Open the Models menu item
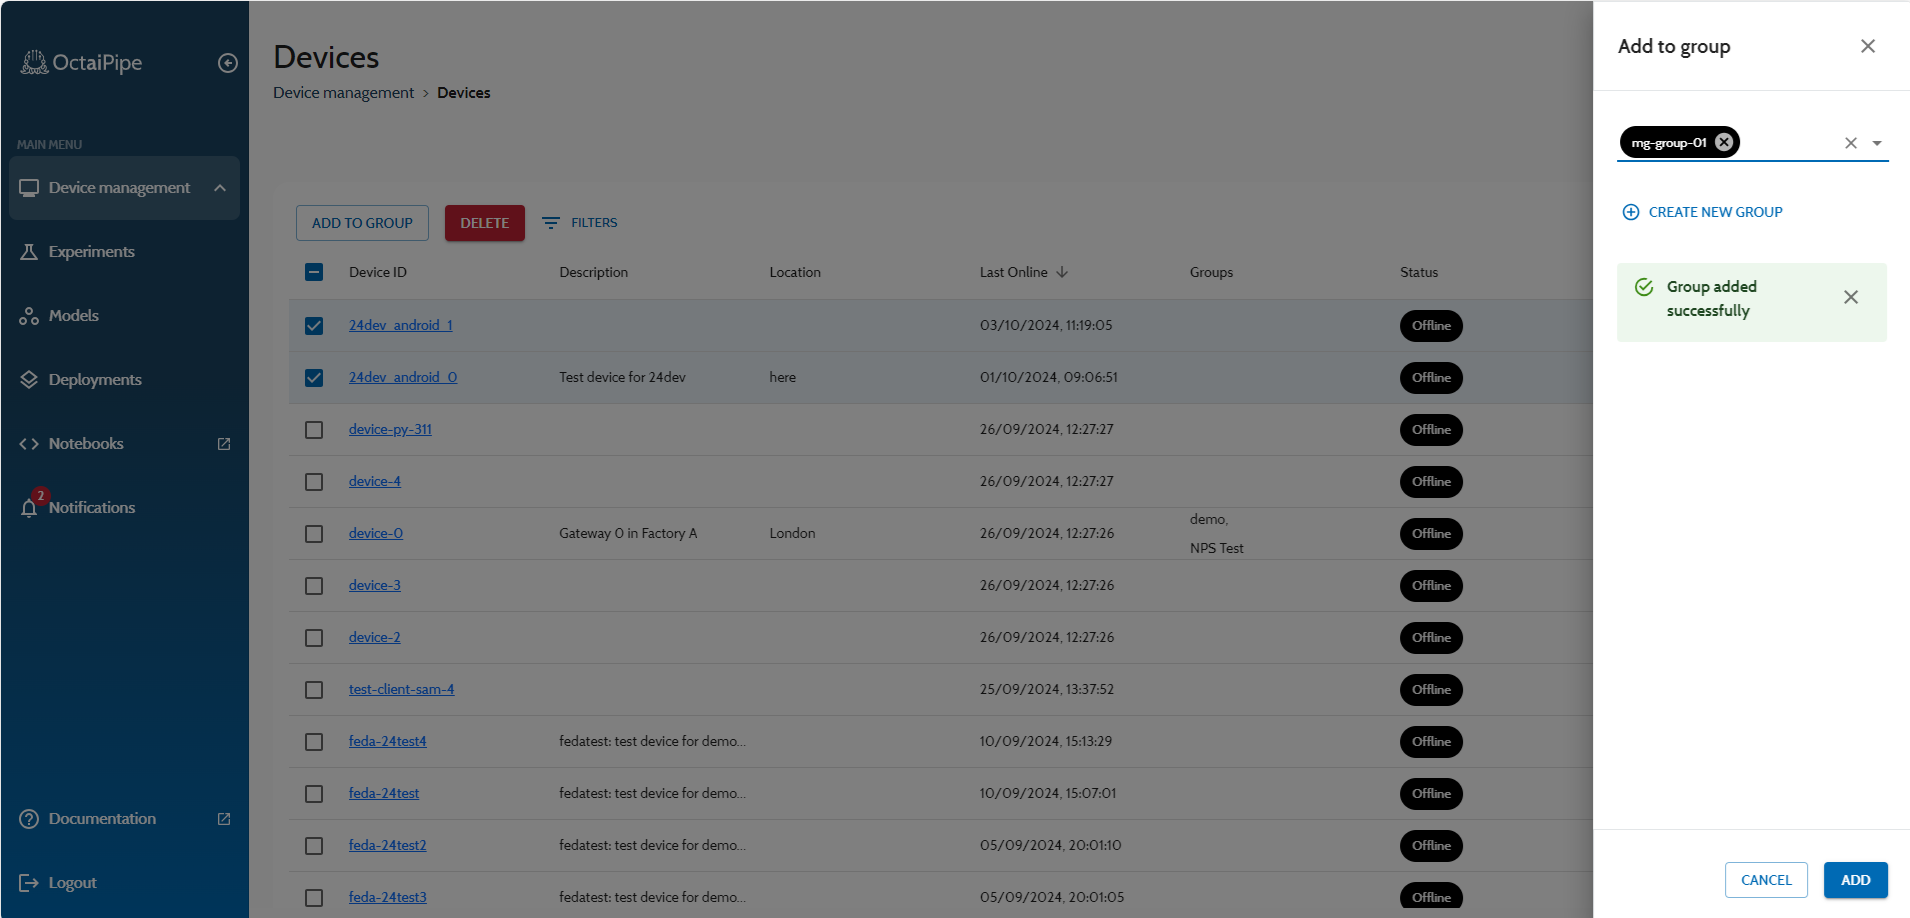 pos(124,316)
